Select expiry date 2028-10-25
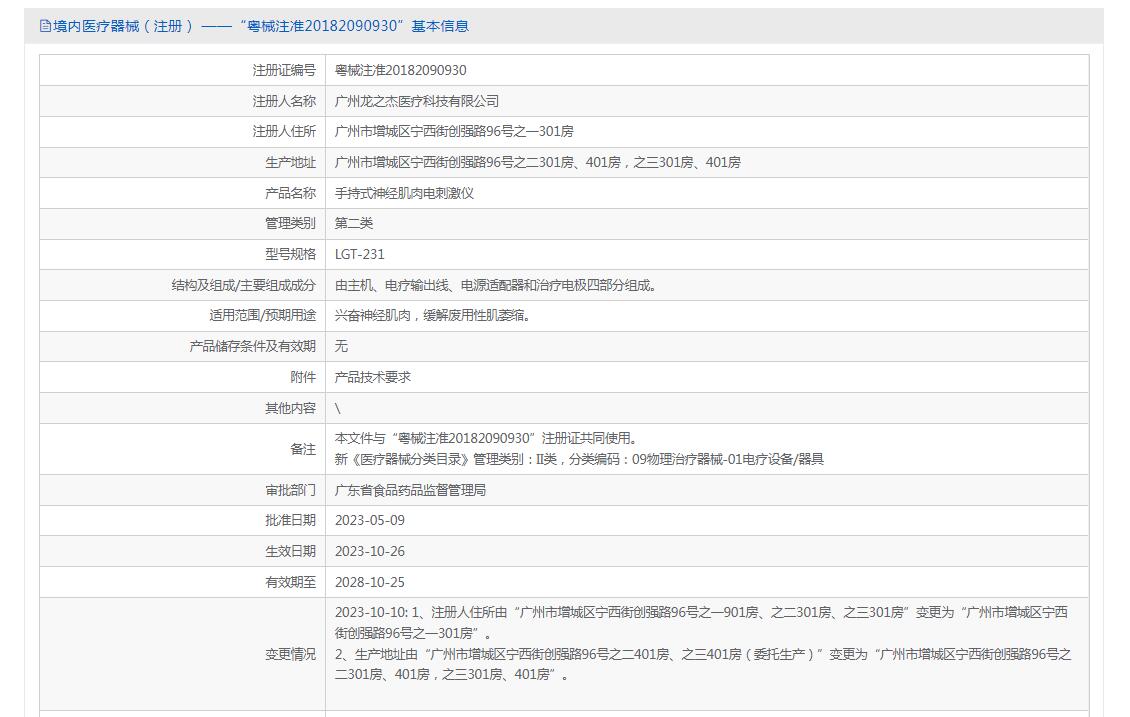 (370, 583)
